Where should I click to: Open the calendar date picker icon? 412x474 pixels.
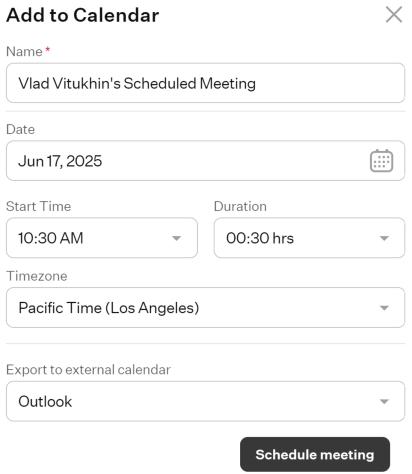pos(381,161)
